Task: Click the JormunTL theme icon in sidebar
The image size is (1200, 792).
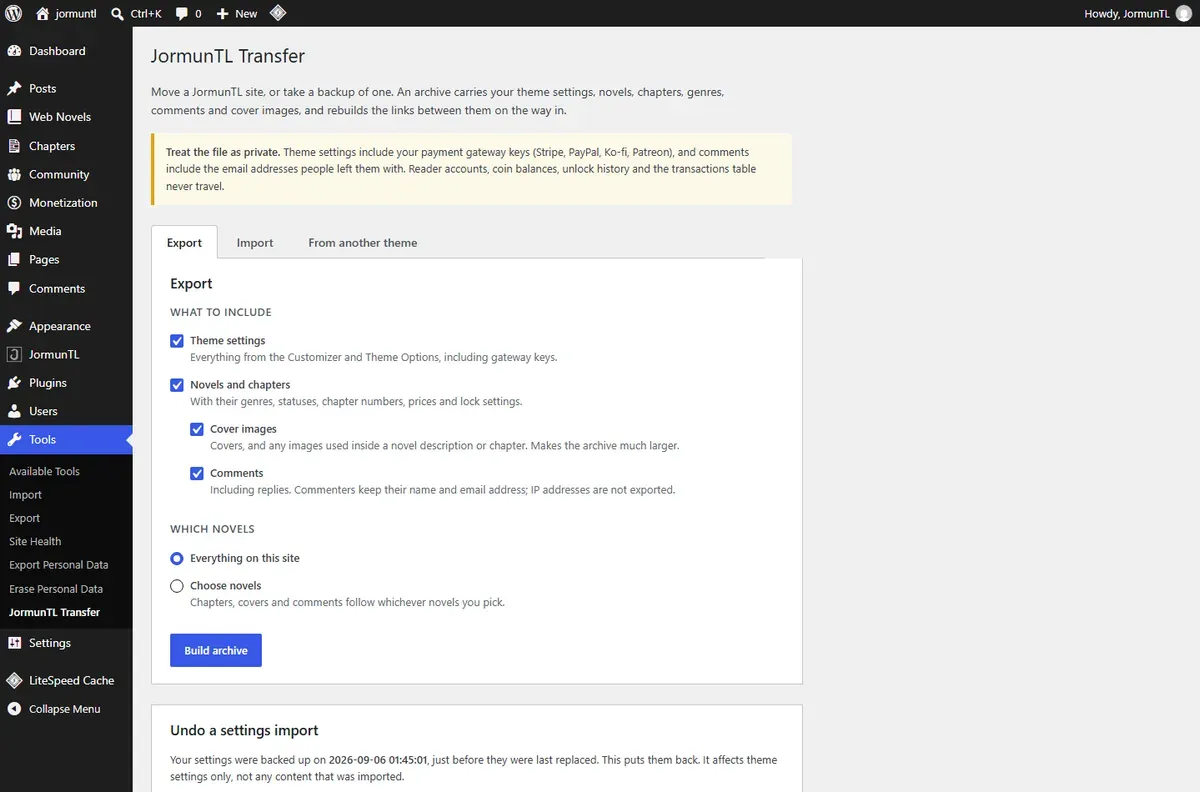Action: [x=14, y=354]
